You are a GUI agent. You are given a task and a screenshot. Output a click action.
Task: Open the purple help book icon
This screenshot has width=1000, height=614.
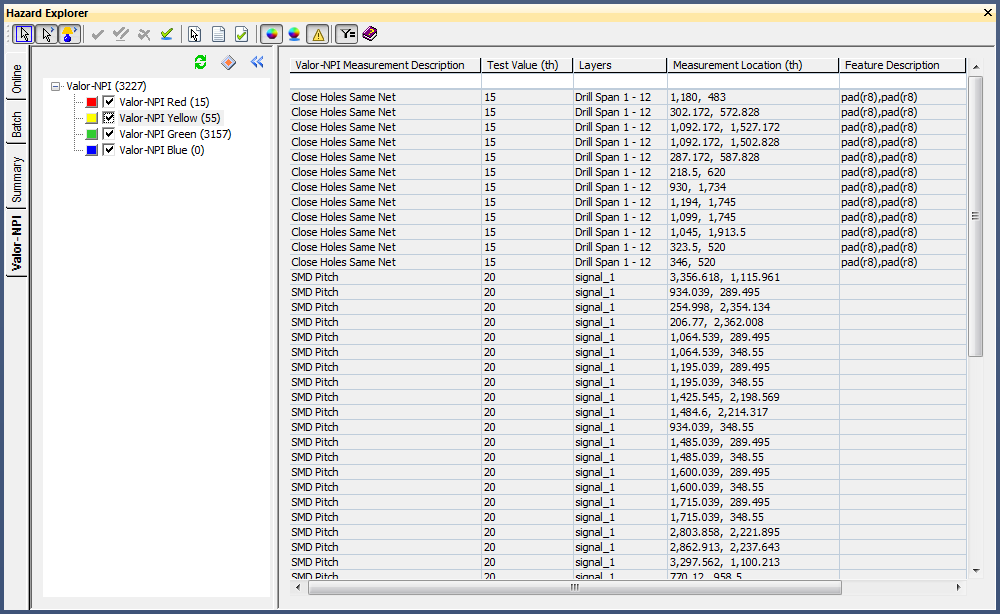point(370,34)
